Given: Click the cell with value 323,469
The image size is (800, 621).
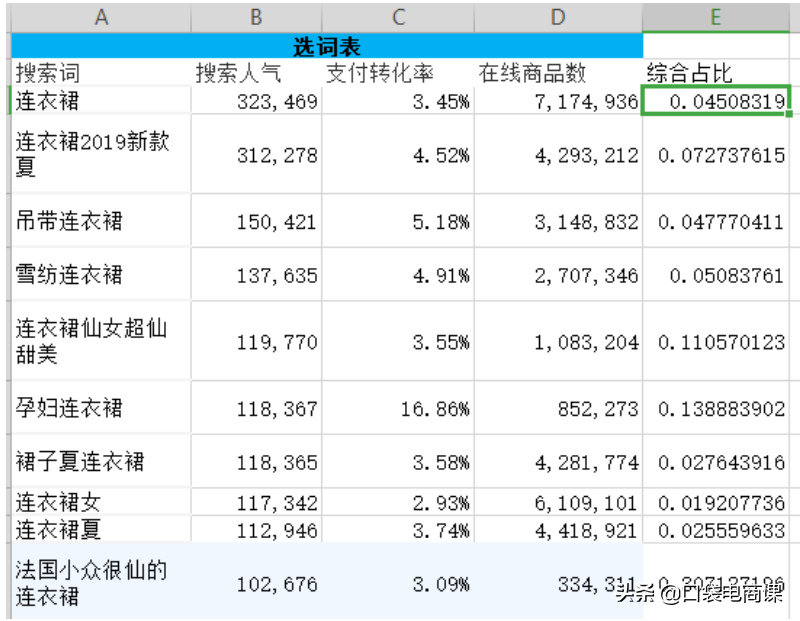Looking at the screenshot, I should tap(256, 101).
